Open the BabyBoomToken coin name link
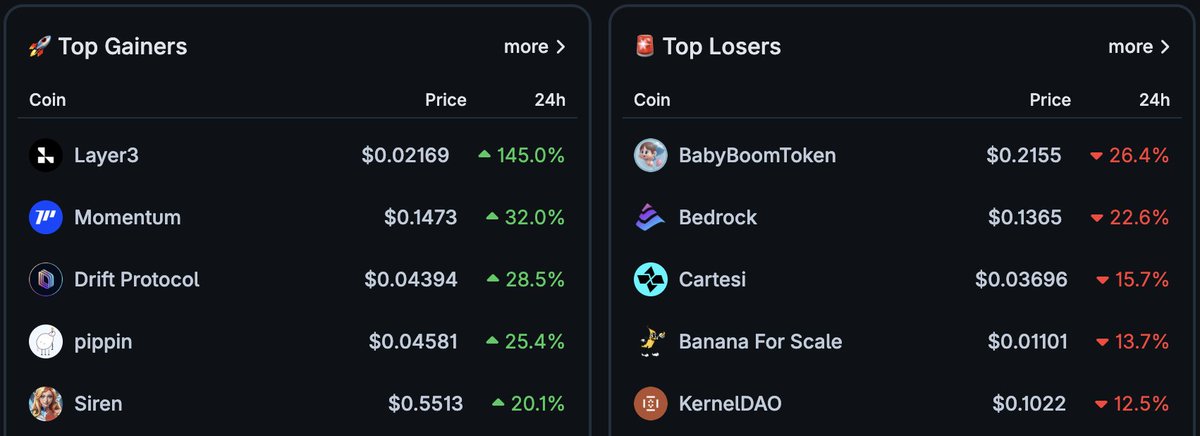This screenshot has width=1200, height=436. (x=757, y=155)
